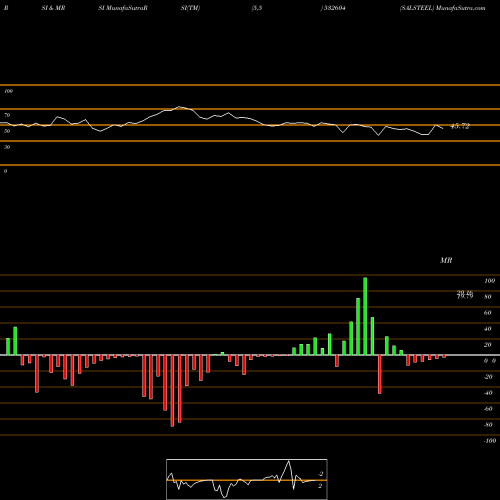Click the MR axis label -40
Image resolution: width=500 pixels, height=500 pixels.
click(488, 393)
